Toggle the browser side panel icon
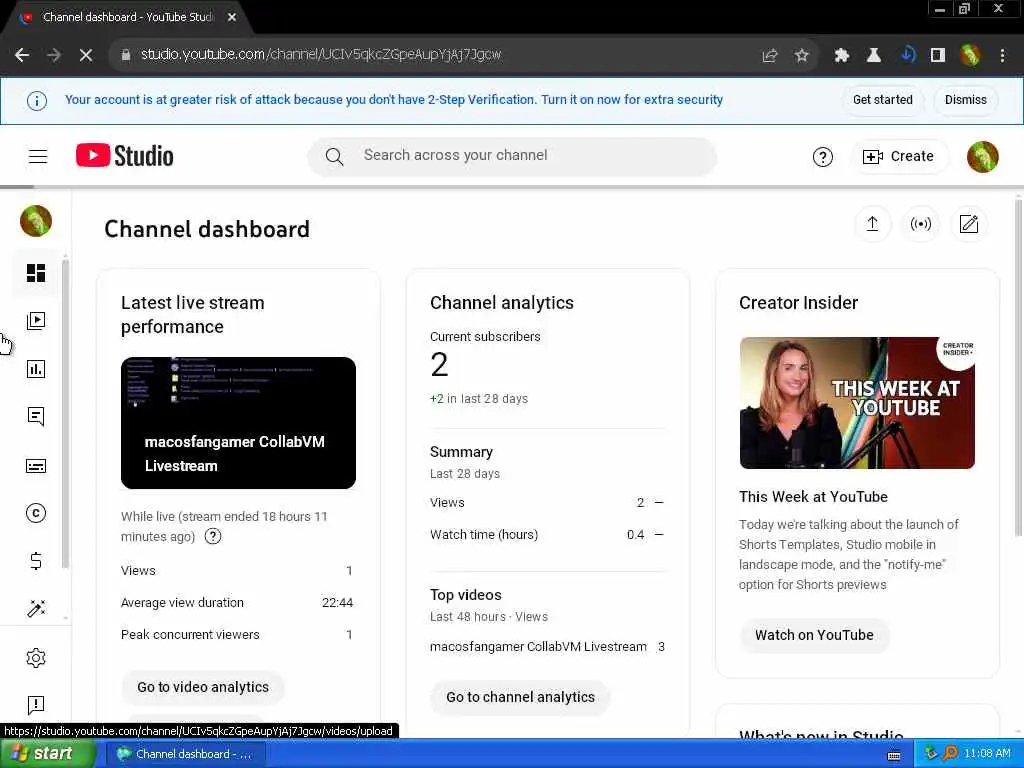This screenshot has height=768, width=1024. pos(938,56)
